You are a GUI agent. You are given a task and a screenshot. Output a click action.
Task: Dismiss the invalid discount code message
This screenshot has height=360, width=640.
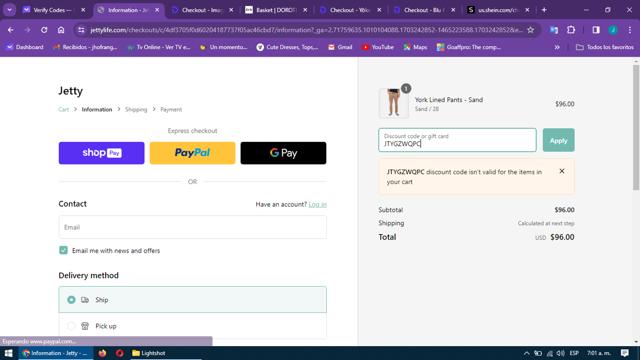[x=562, y=171]
